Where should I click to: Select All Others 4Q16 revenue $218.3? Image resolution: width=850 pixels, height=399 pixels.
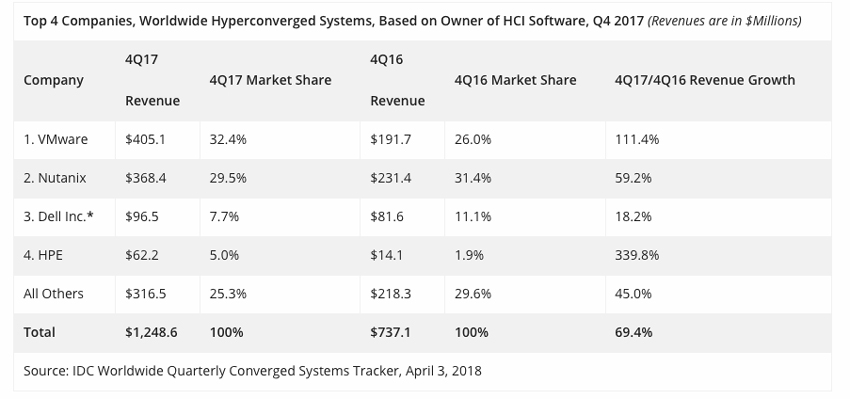point(391,293)
